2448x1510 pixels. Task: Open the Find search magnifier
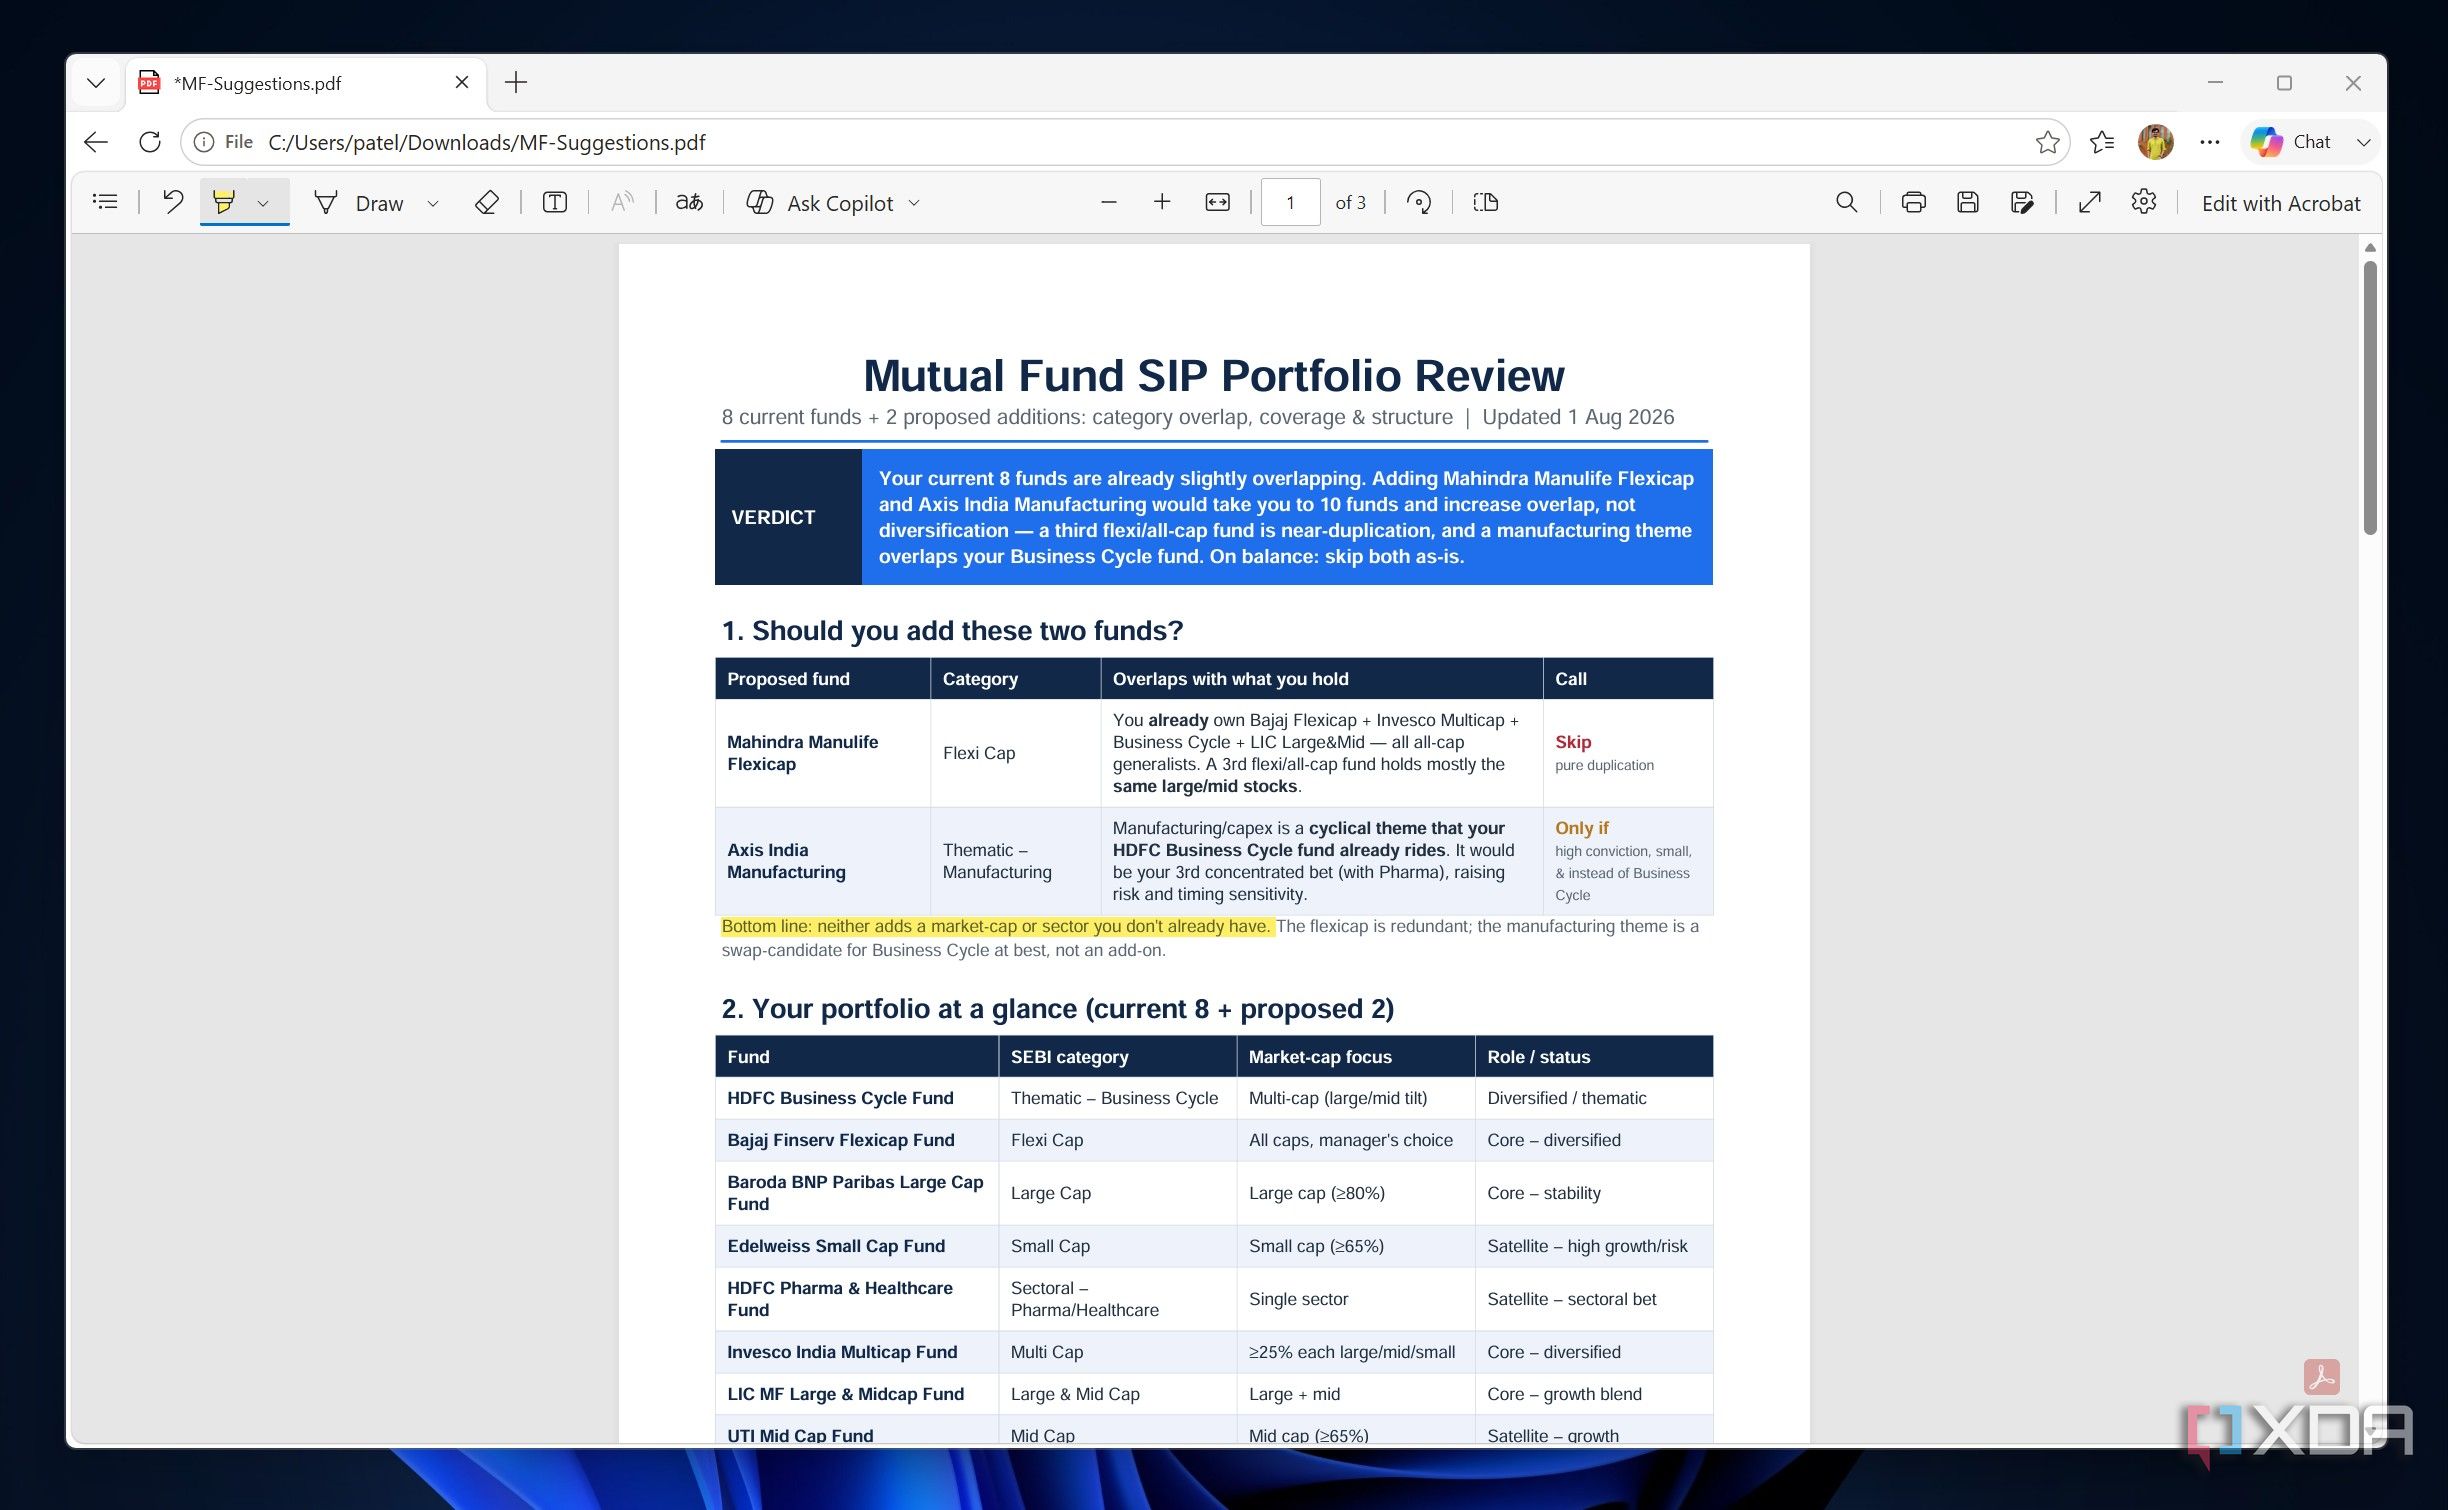click(1846, 203)
